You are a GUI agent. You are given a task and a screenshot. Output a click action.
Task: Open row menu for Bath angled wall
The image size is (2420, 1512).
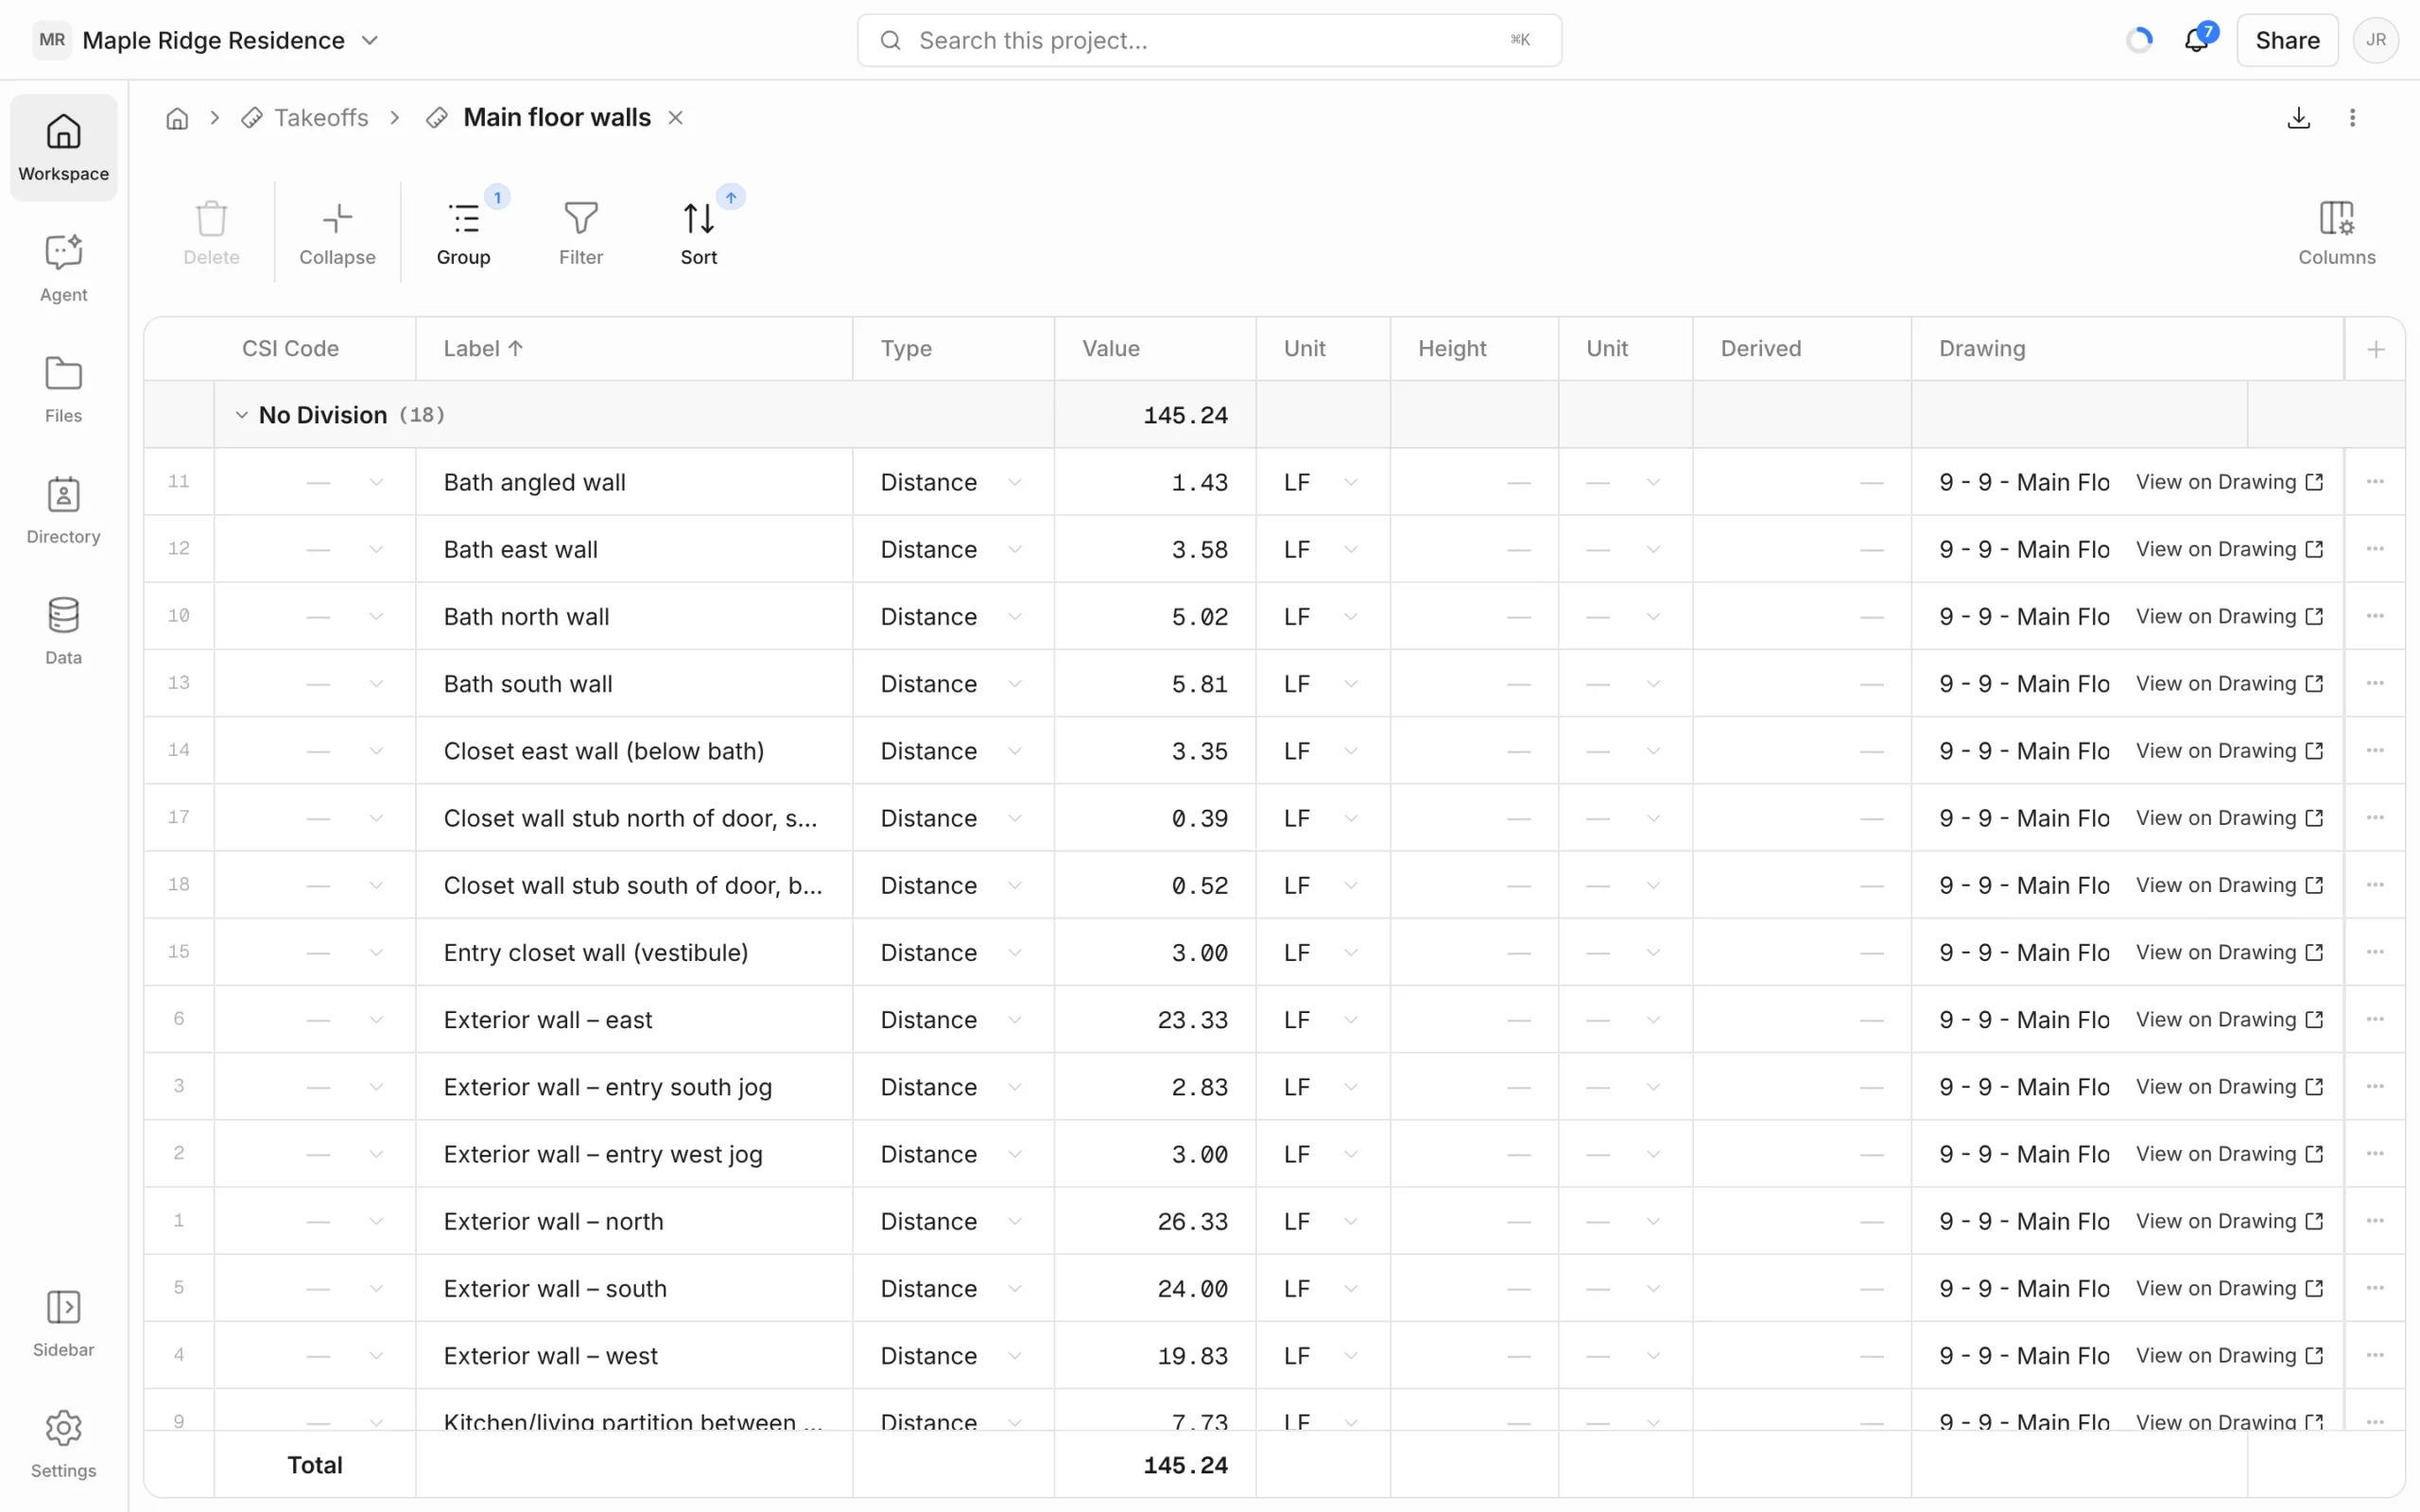tap(2375, 482)
